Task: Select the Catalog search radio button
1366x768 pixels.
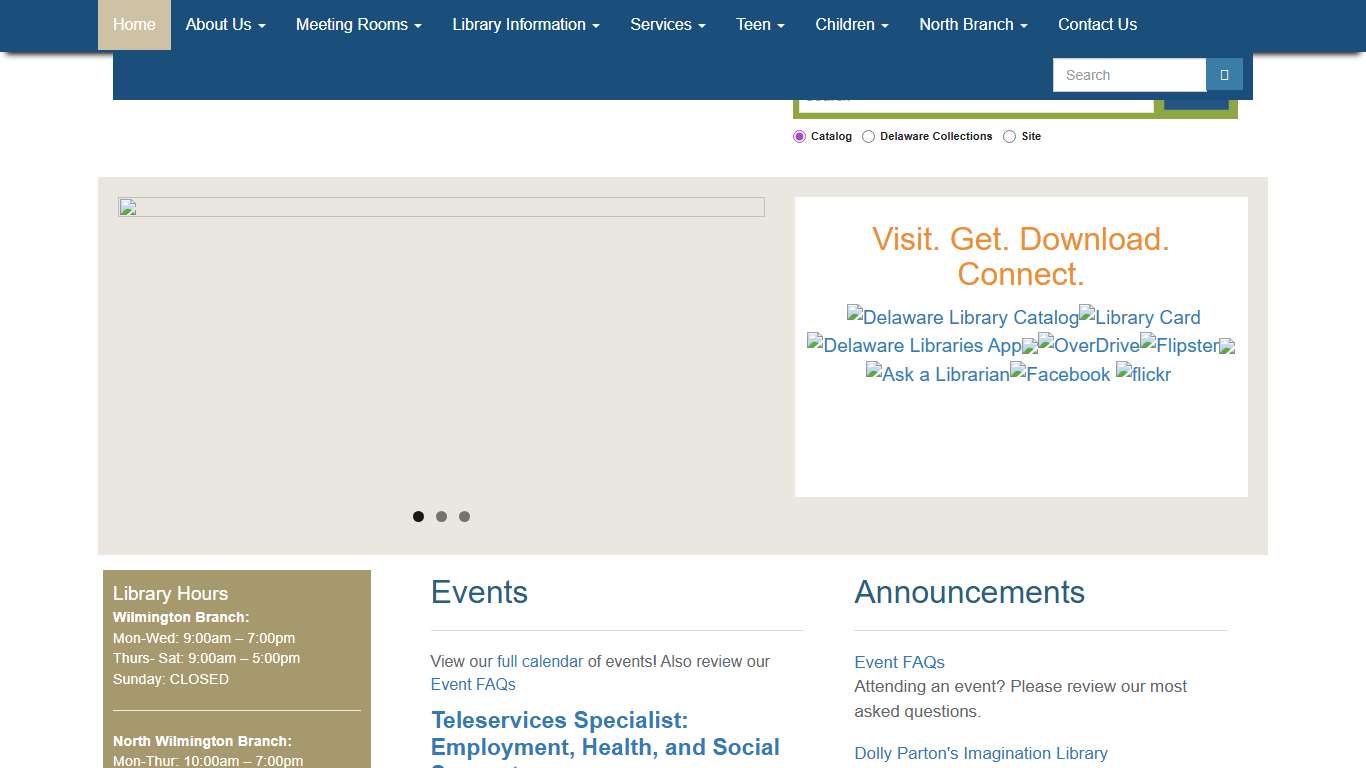Action: (x=799, y=136)
